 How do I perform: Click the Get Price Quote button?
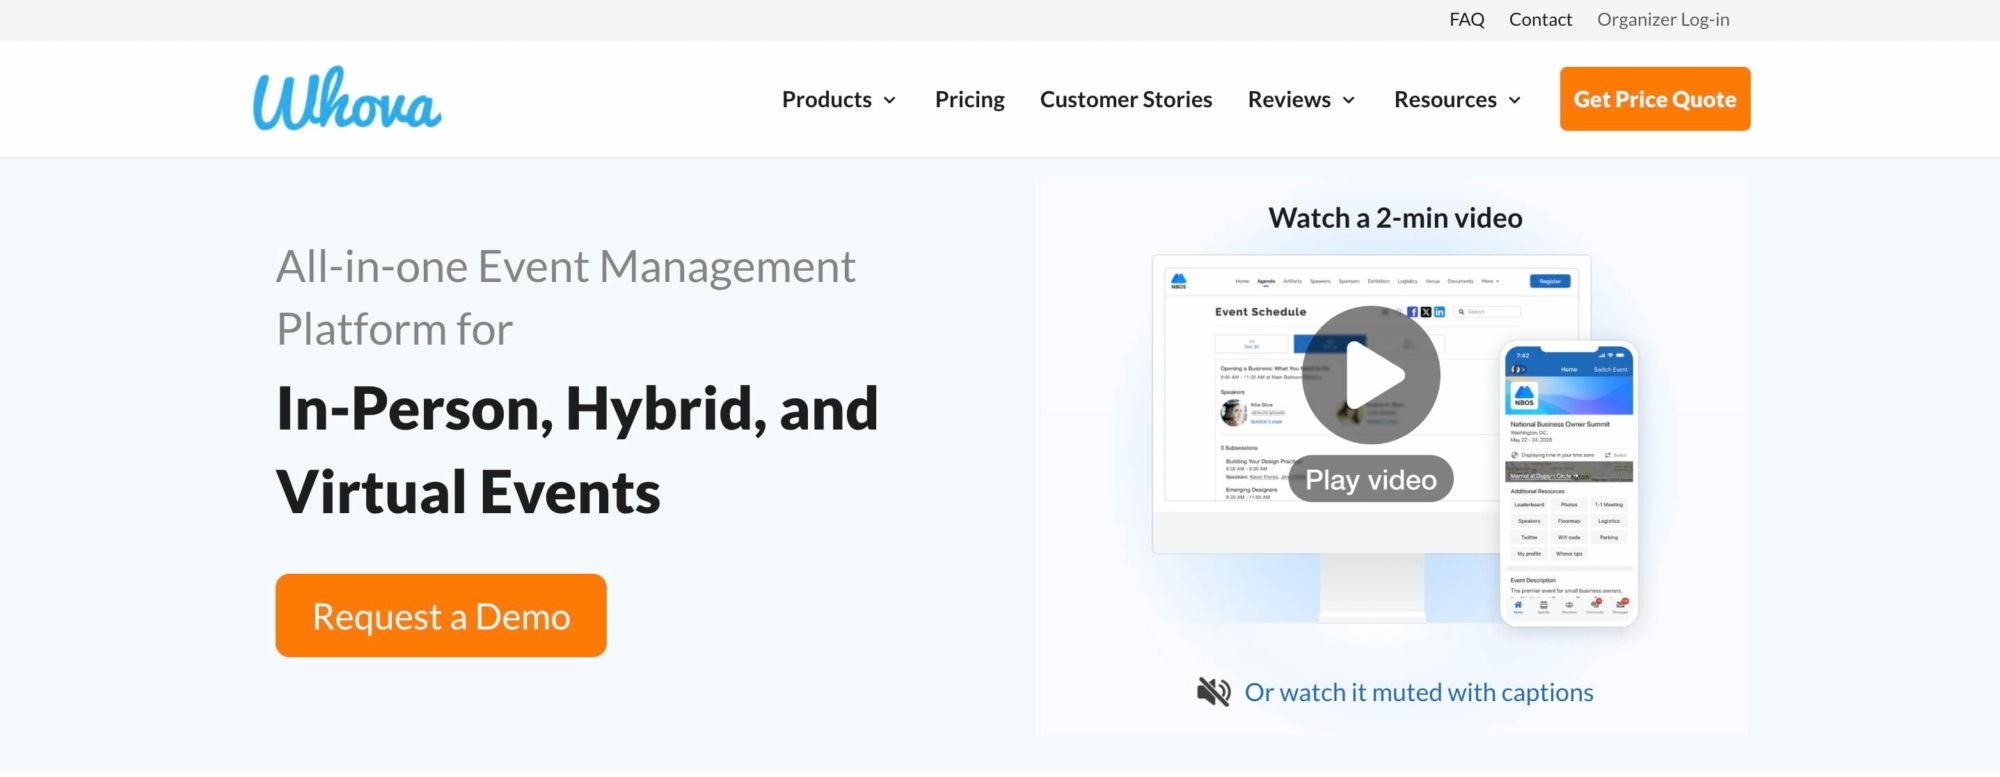click(1655, 99)
